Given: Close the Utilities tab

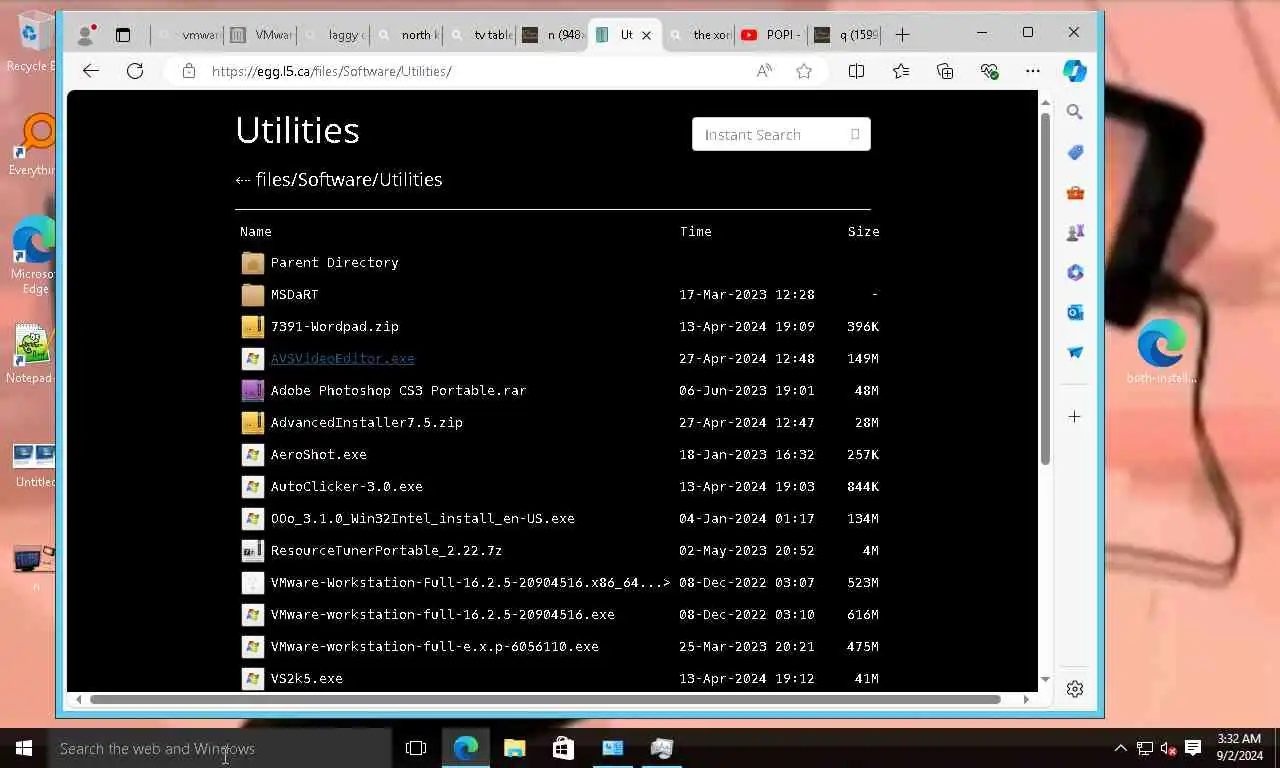Looking at the screenshot, I should tap(646, 35).
